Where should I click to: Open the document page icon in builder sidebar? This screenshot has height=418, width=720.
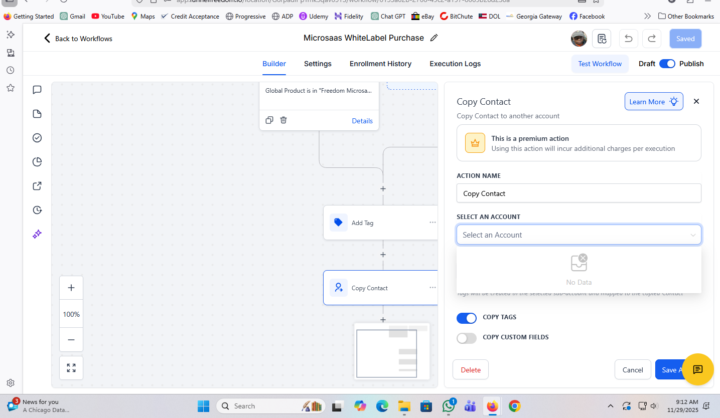37,114
